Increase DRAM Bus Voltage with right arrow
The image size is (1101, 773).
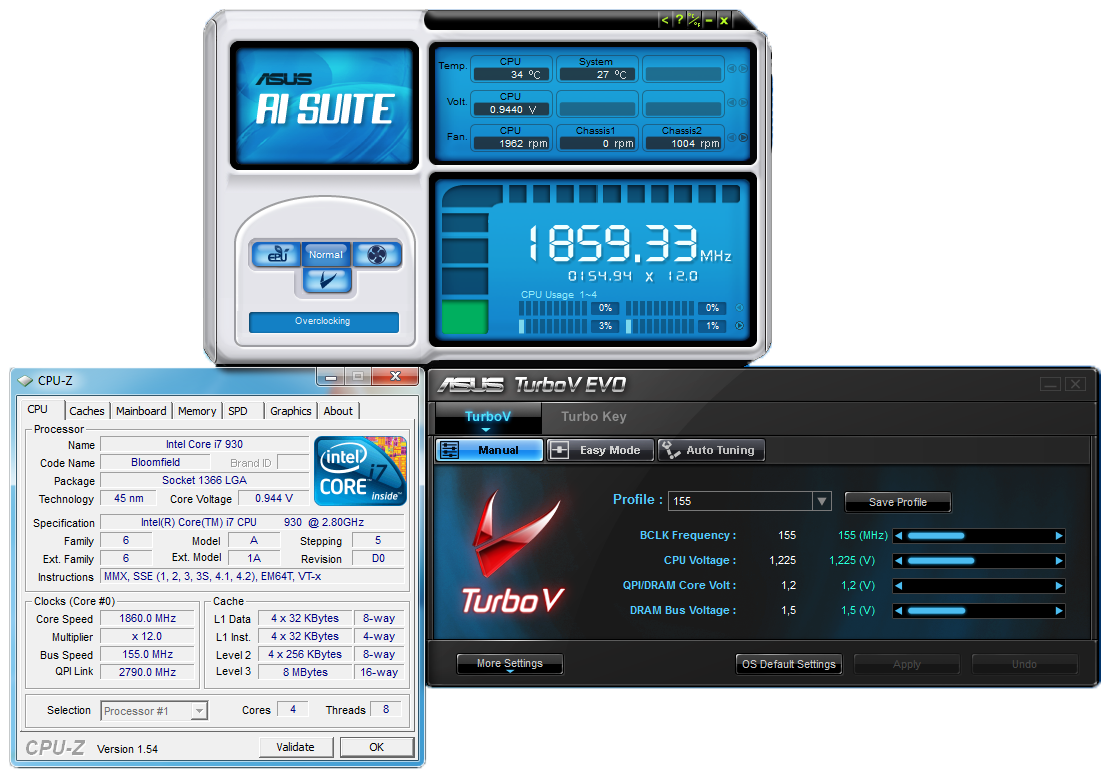point(1059,611)
